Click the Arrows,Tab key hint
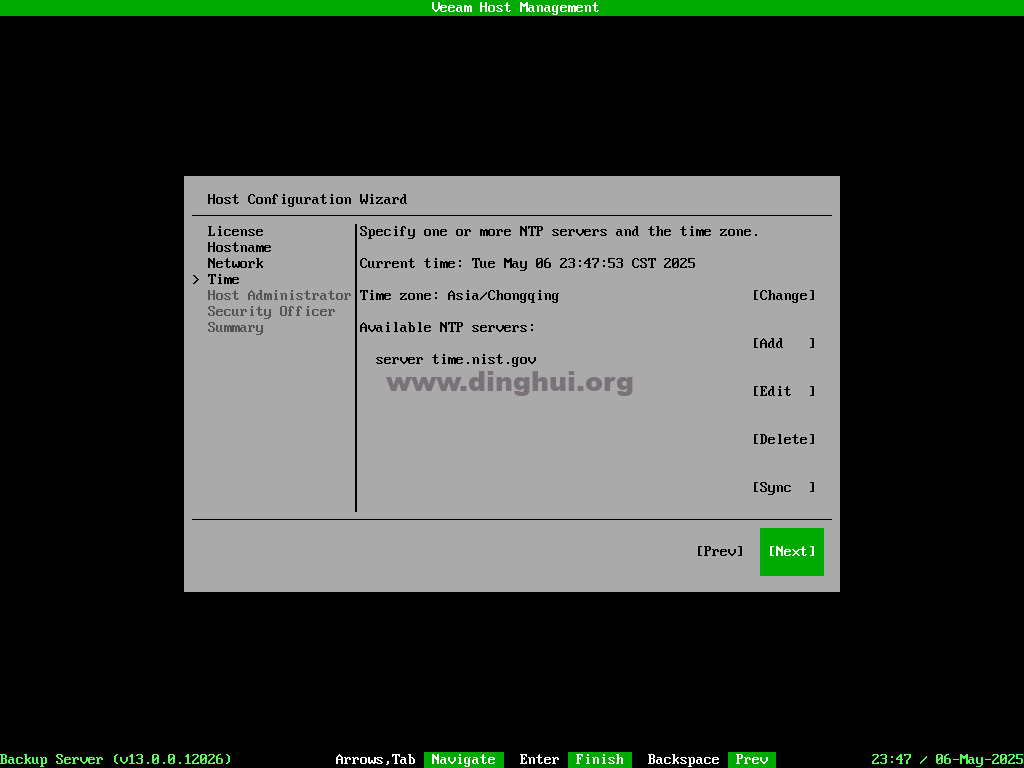1024x768 pixels. pyautogui.click(x=376, y=760)
